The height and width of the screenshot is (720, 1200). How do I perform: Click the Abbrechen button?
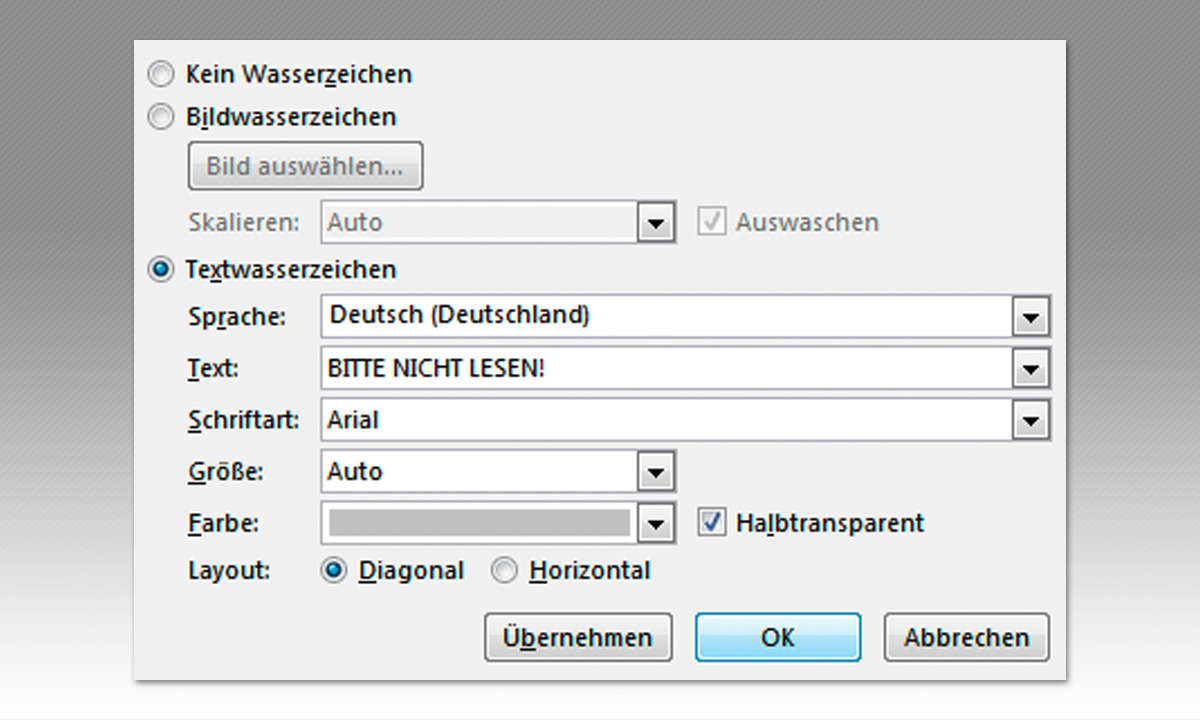click(x=967, y=638)
